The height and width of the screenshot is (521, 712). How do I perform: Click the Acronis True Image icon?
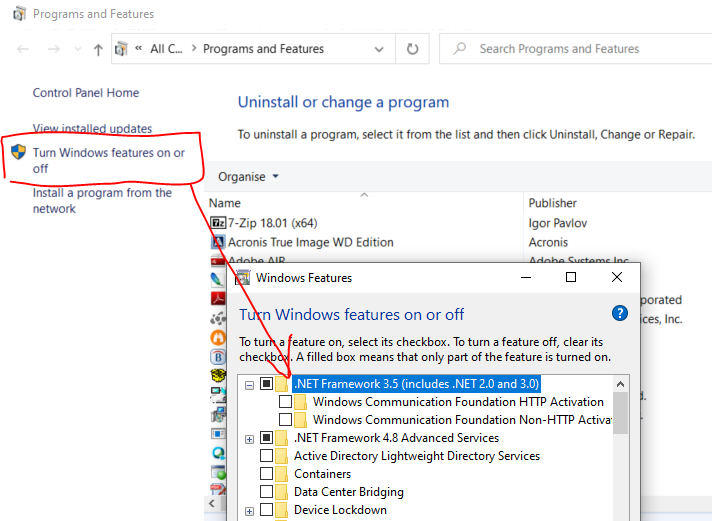[218, 242]
